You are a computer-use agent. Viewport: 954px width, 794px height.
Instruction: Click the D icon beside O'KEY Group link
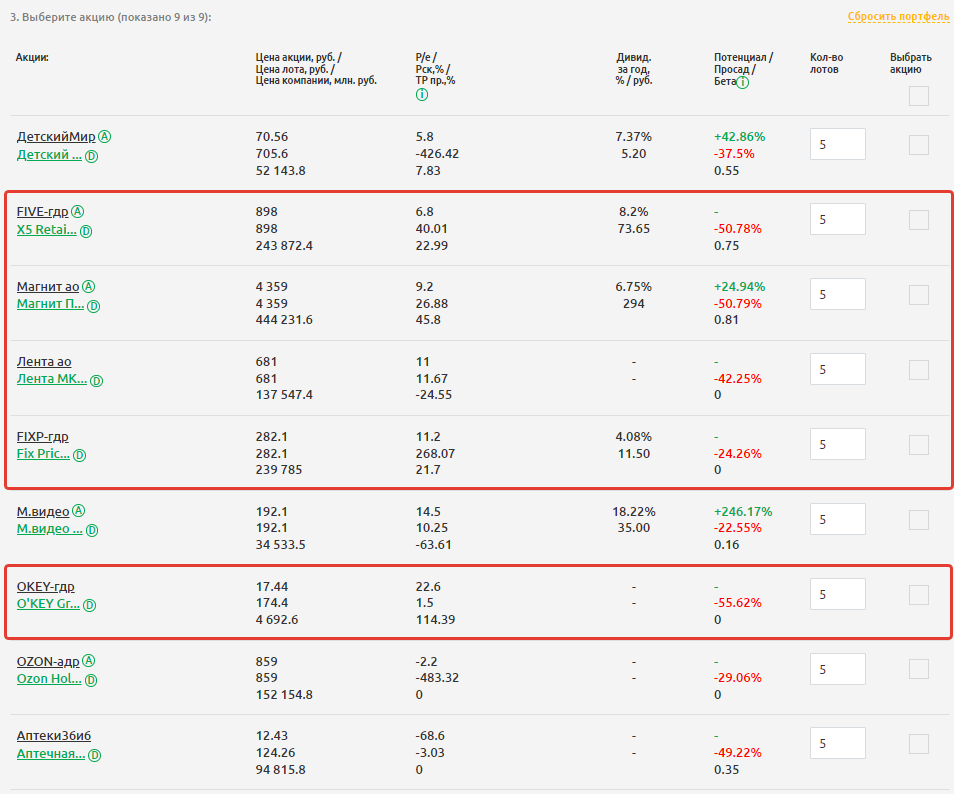89,606
